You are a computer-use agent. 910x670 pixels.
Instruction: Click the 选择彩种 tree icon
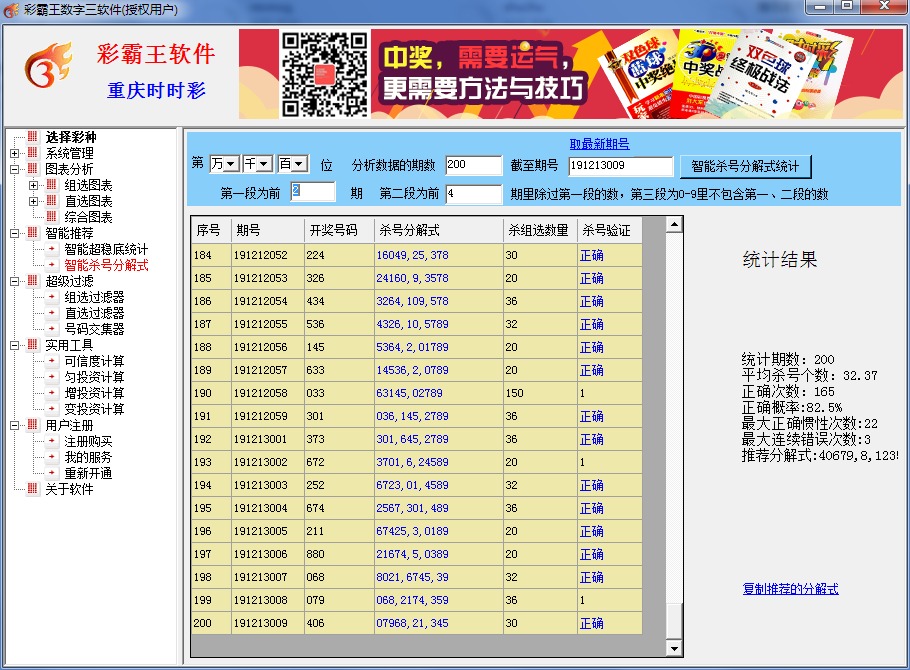[32, 137]
